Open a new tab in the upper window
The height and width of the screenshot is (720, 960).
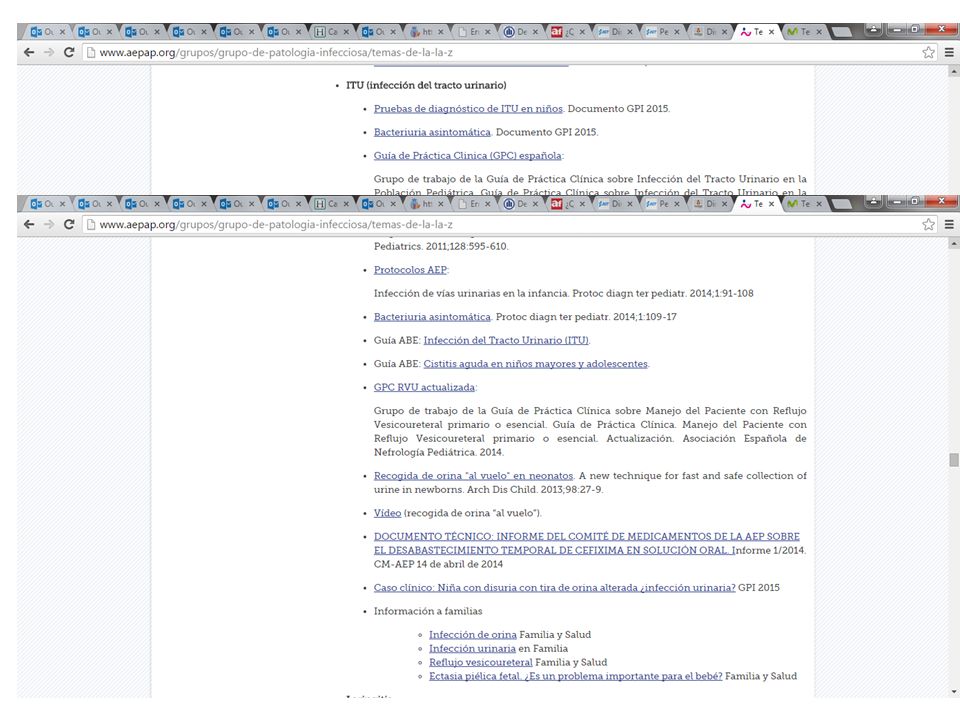click(842, 32)
